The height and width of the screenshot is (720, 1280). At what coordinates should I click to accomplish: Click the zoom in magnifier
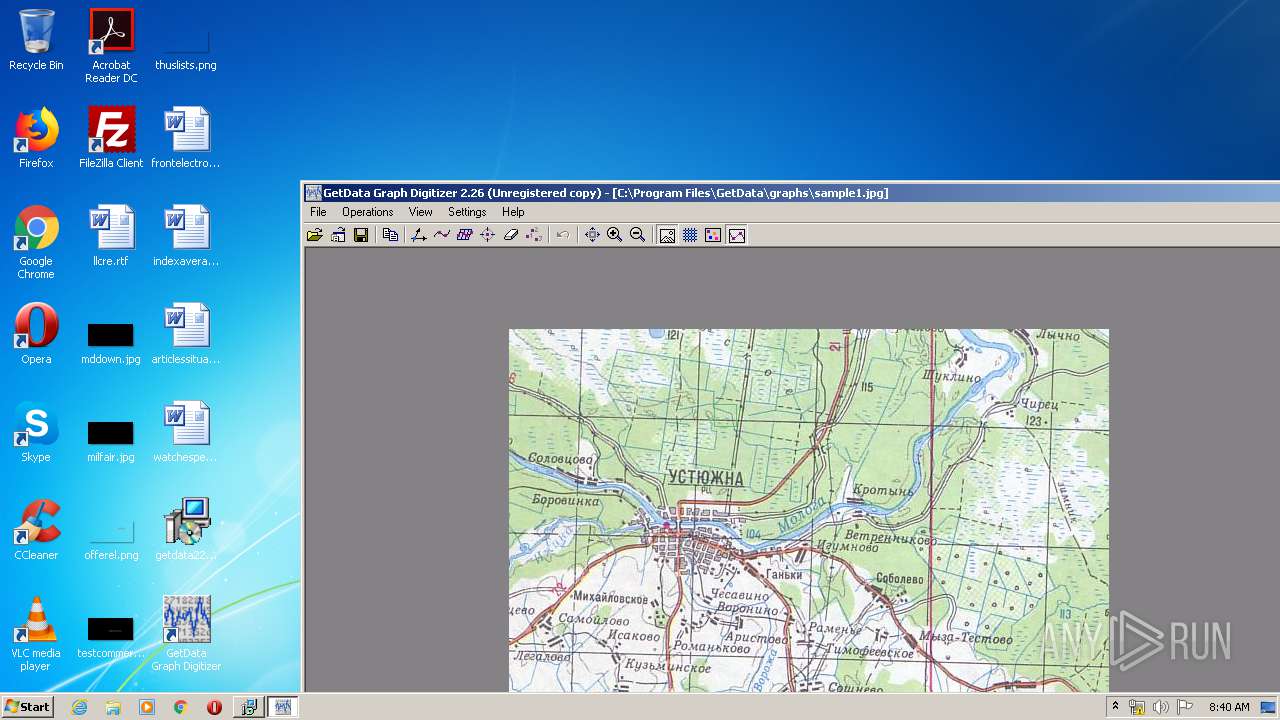point(614,235)
